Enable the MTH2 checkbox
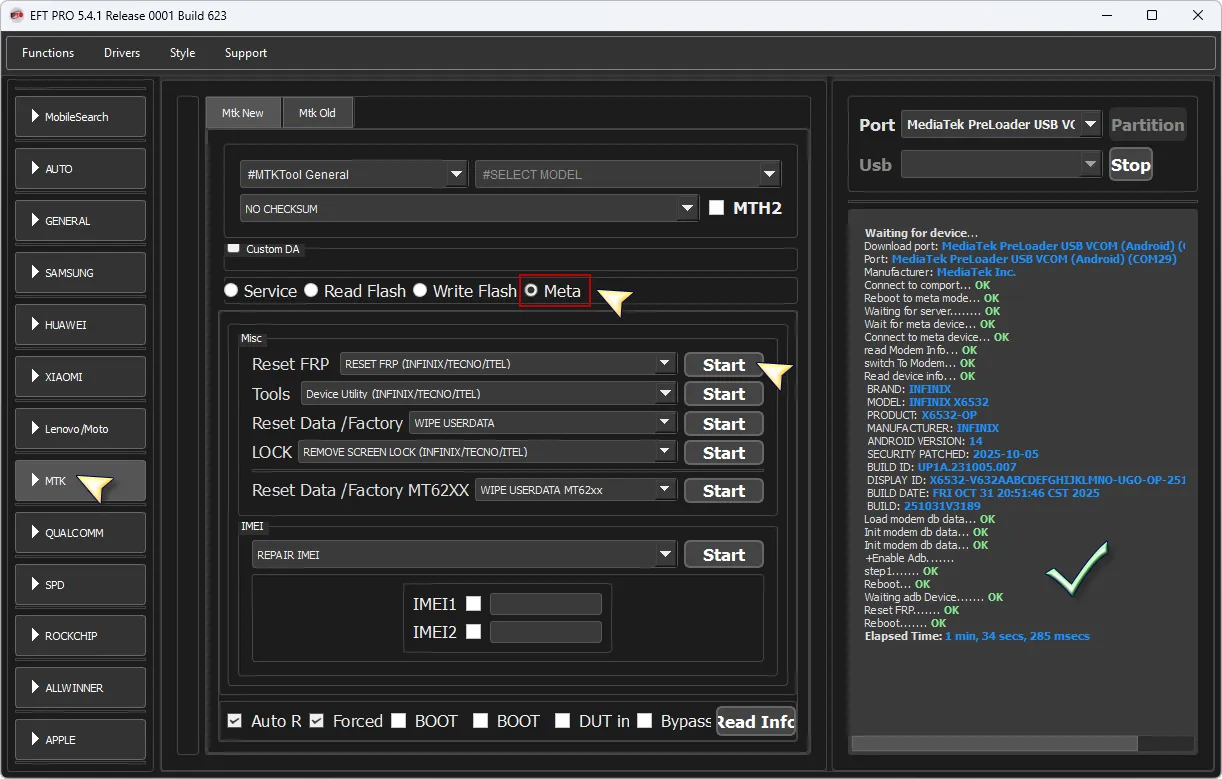 [716, 208]
